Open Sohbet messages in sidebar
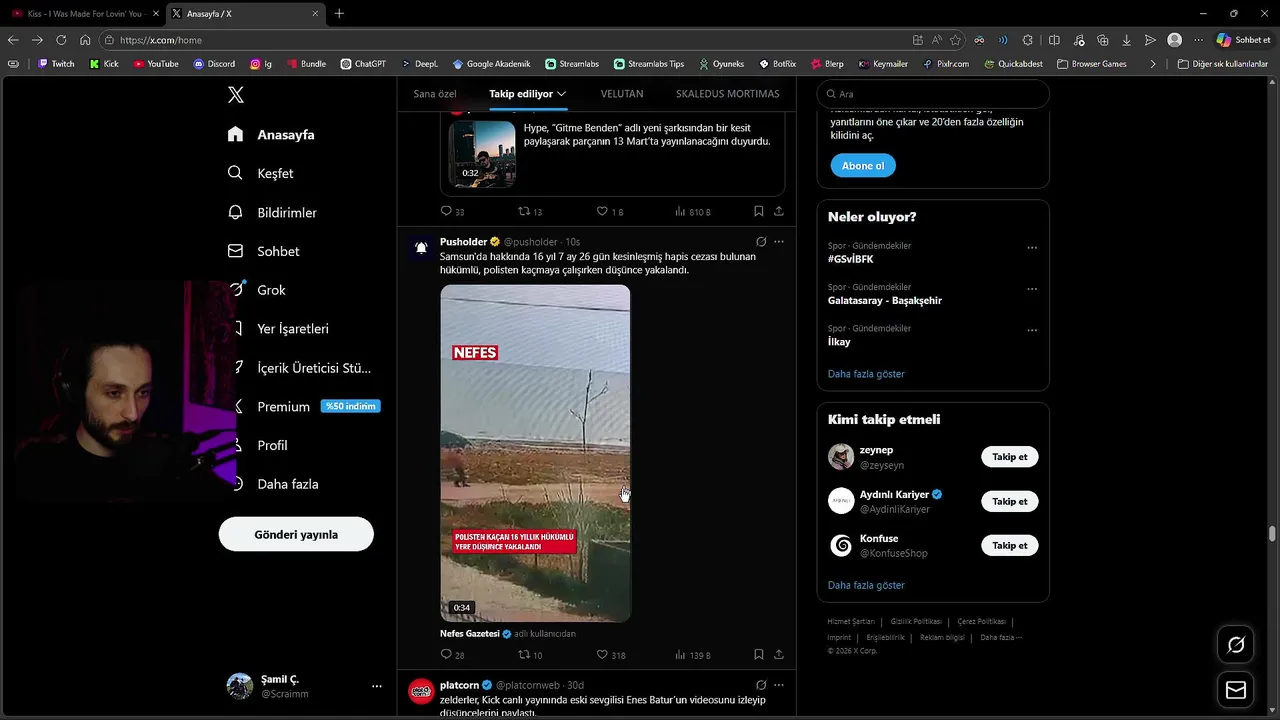Screen dimensions: 1280x720 point(264,251)
